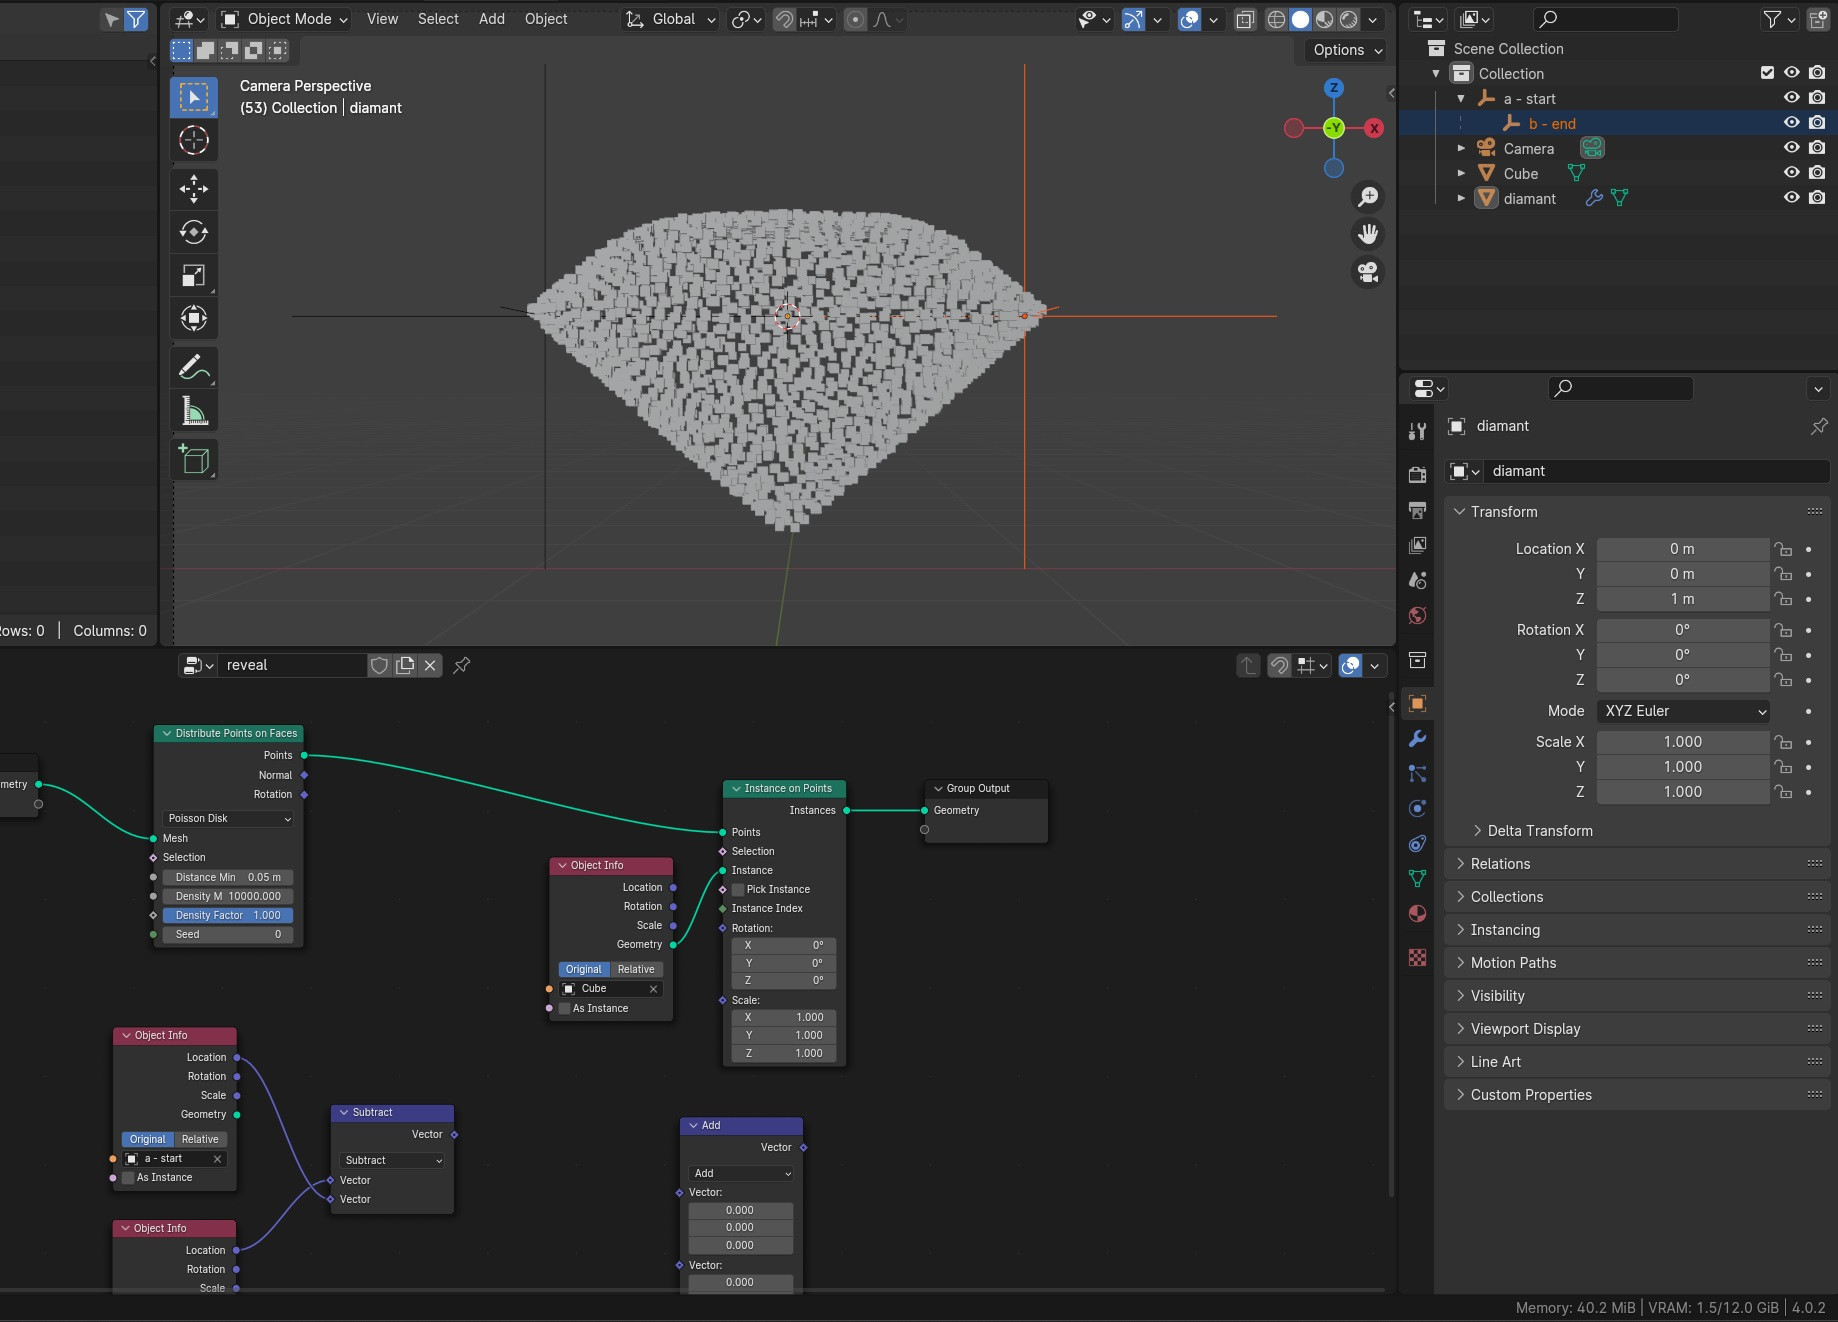Image resolution: width=1838 pixels, height=1322 pixels.
Task: Hide the diamant object in the outliner
Action: (1792, 198)
